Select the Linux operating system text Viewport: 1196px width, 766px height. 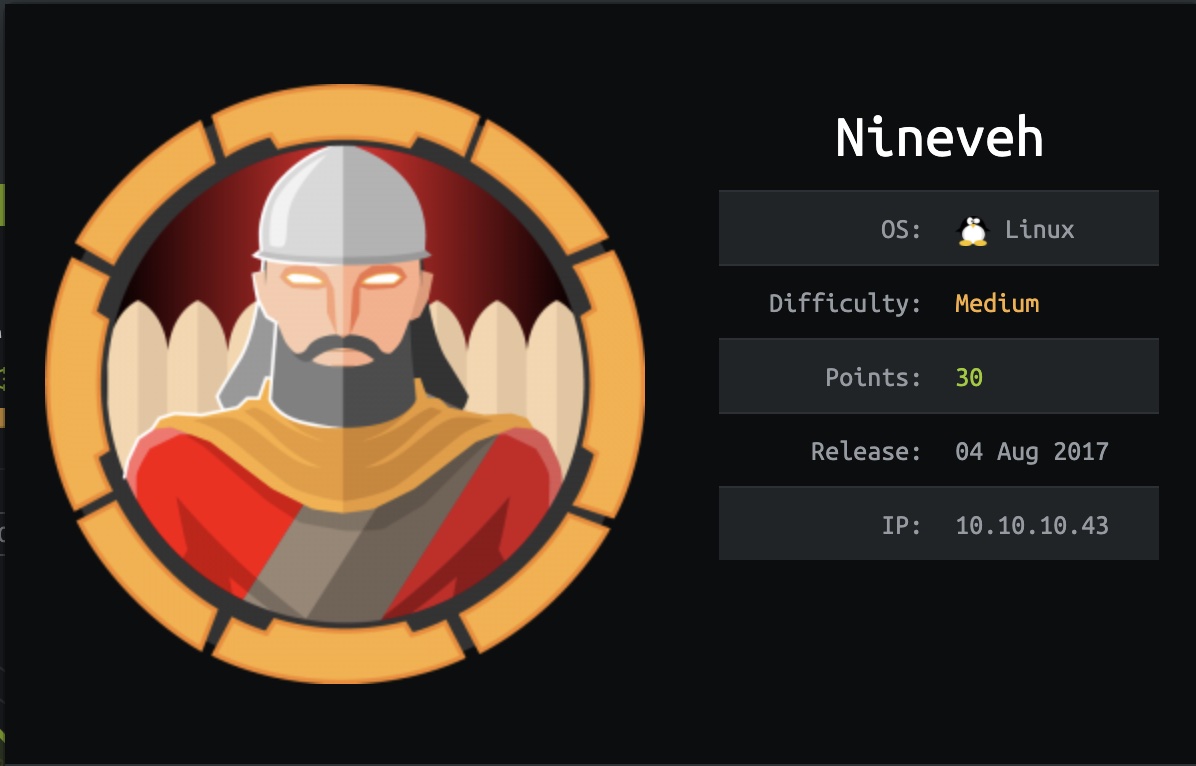pos(1040,230)
